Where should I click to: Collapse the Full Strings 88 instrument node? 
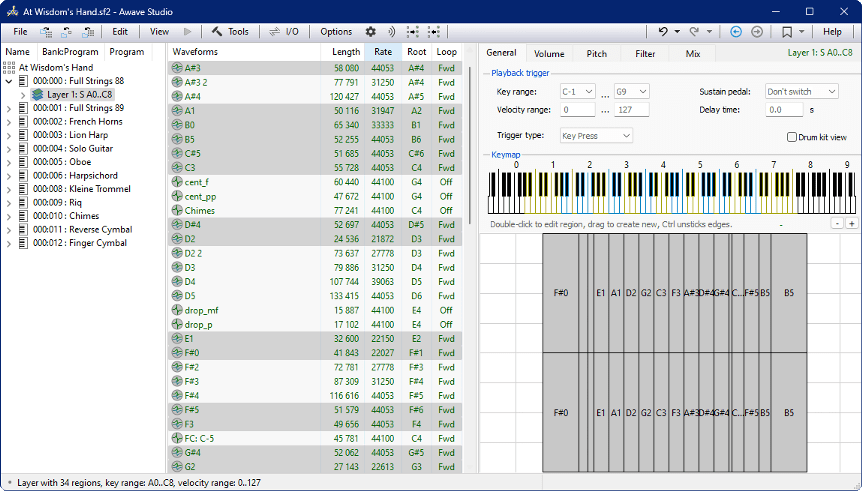point(9,81)
